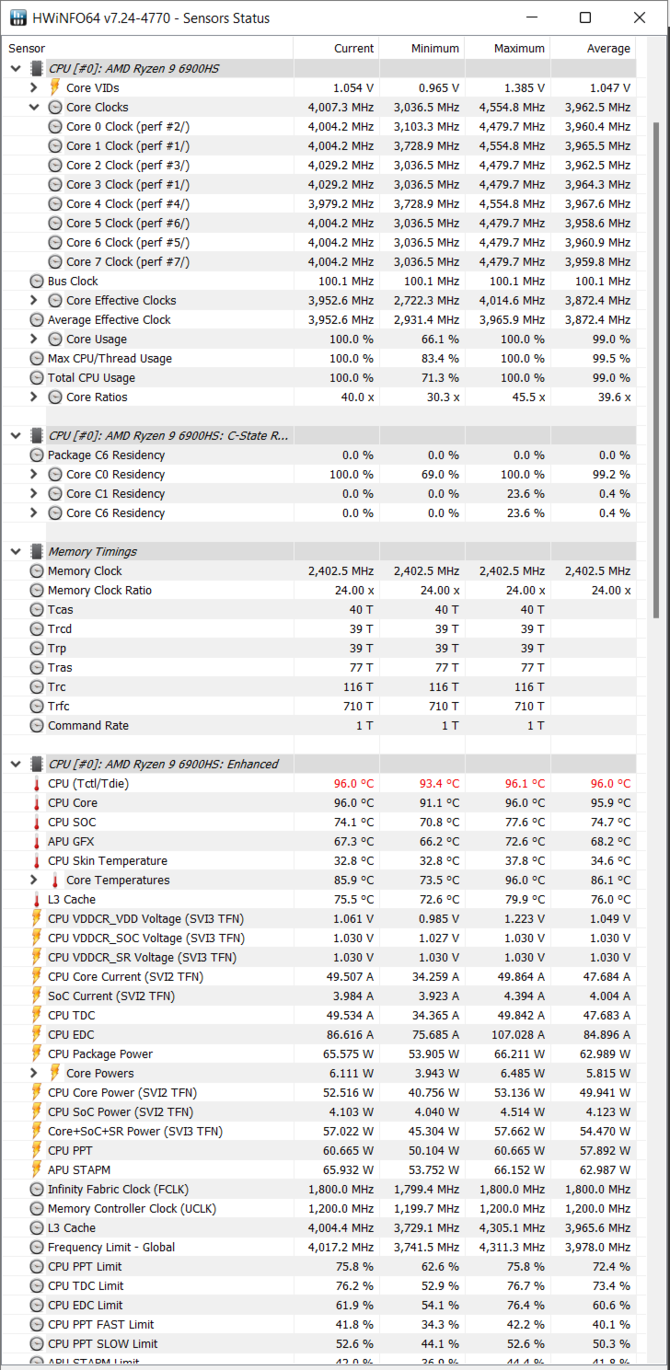Screen dimensions: 670x1370
Task: Click the red 96.0 °C current Tctl/Tdie value
Action: pyautogui.click(x=353, y=784)
